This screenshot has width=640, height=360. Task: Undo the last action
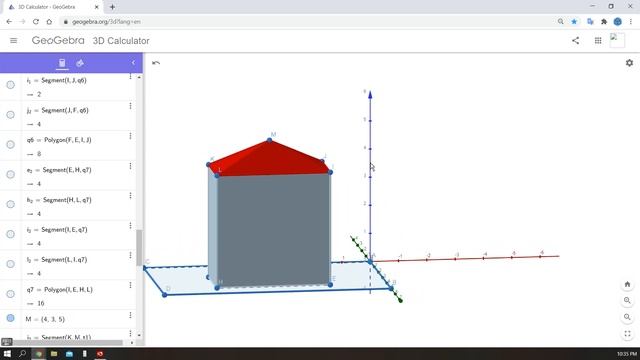[x=156, y=63]
